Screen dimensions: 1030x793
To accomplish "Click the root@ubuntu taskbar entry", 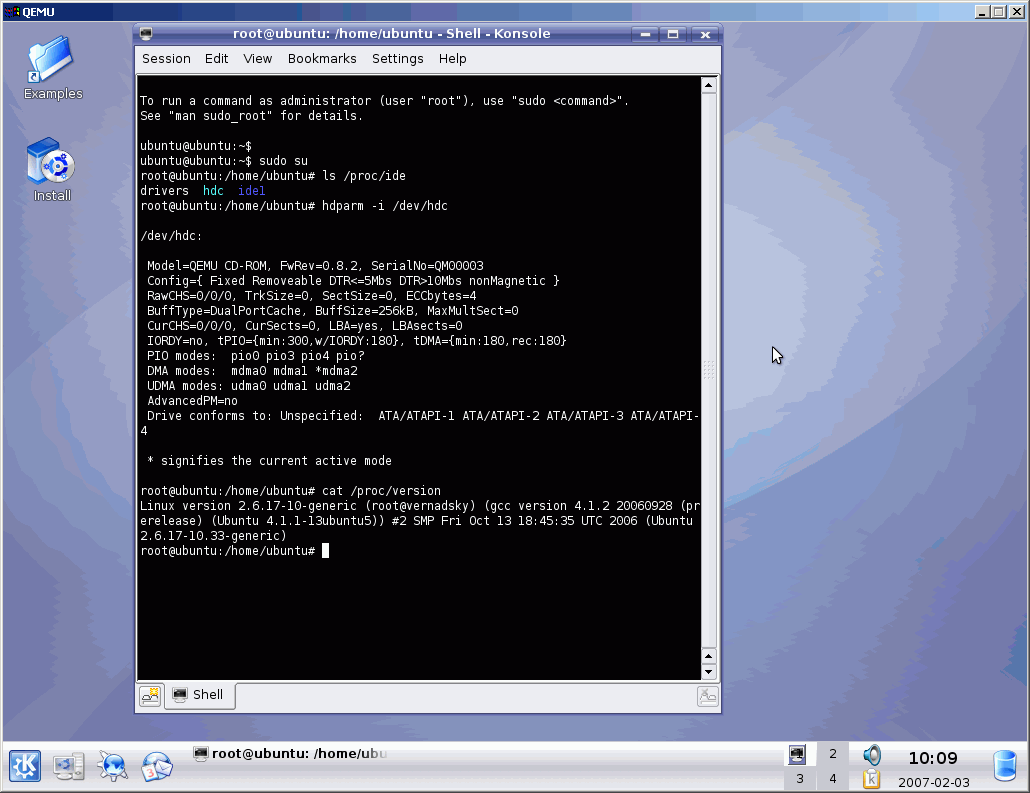I will [x=290, y=754].
